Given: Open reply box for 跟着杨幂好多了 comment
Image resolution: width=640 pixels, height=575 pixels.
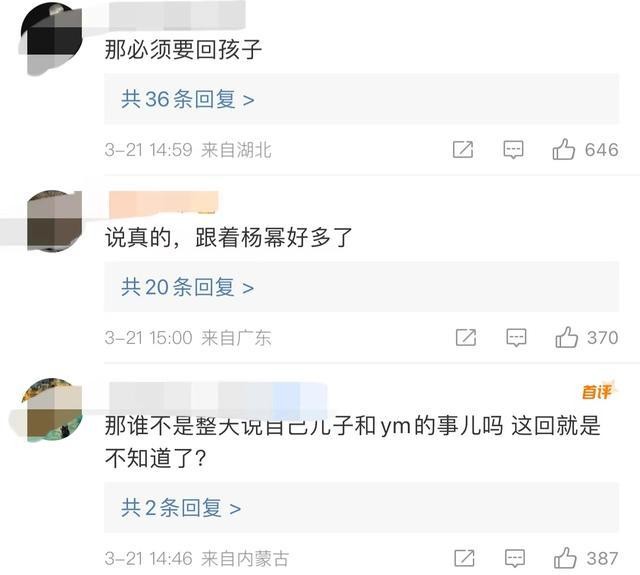Looking at the screenshot, I should tap(515, 337).
